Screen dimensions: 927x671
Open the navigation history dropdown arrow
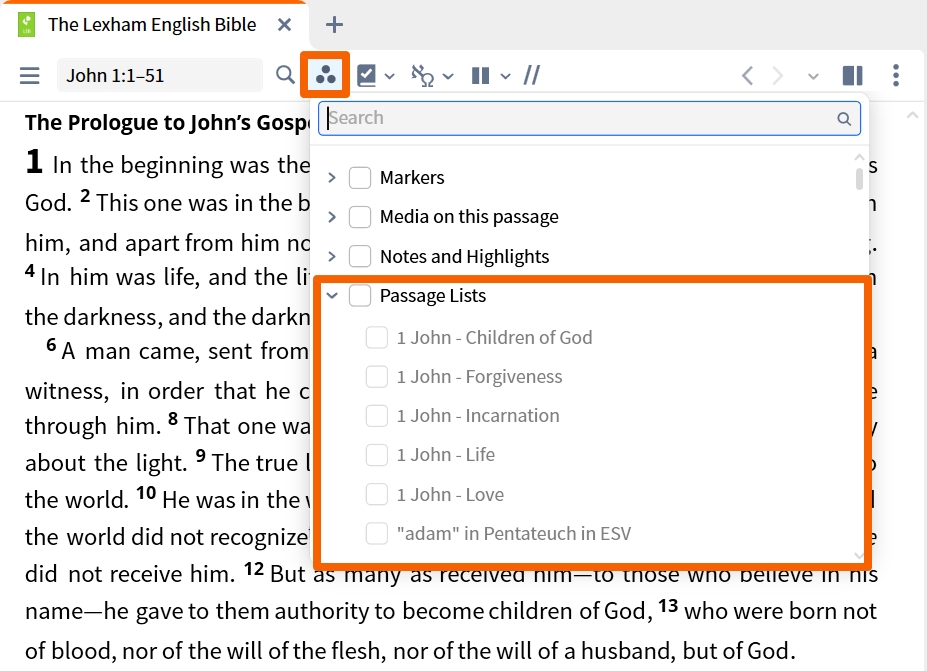(x=813, y=76)
